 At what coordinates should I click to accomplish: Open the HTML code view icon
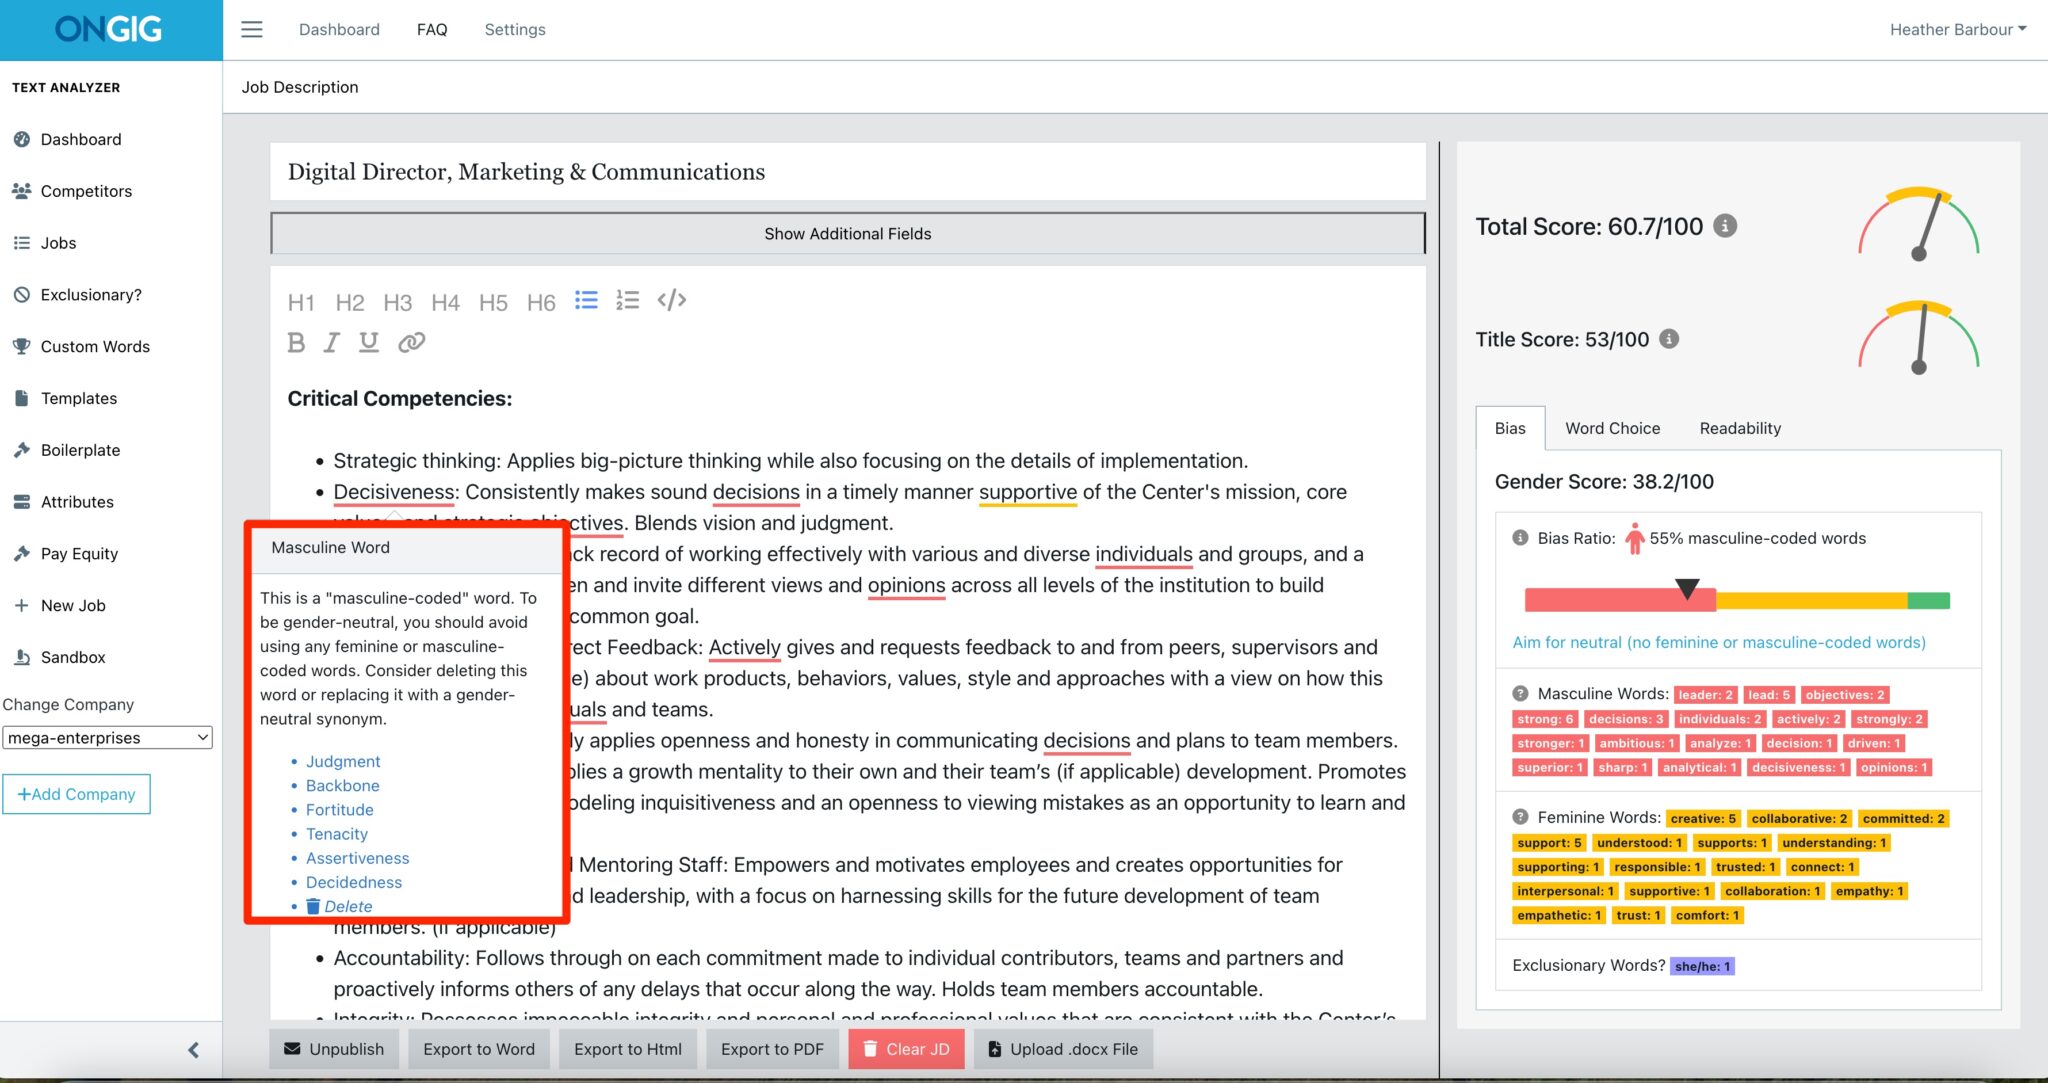click(672, 299)
